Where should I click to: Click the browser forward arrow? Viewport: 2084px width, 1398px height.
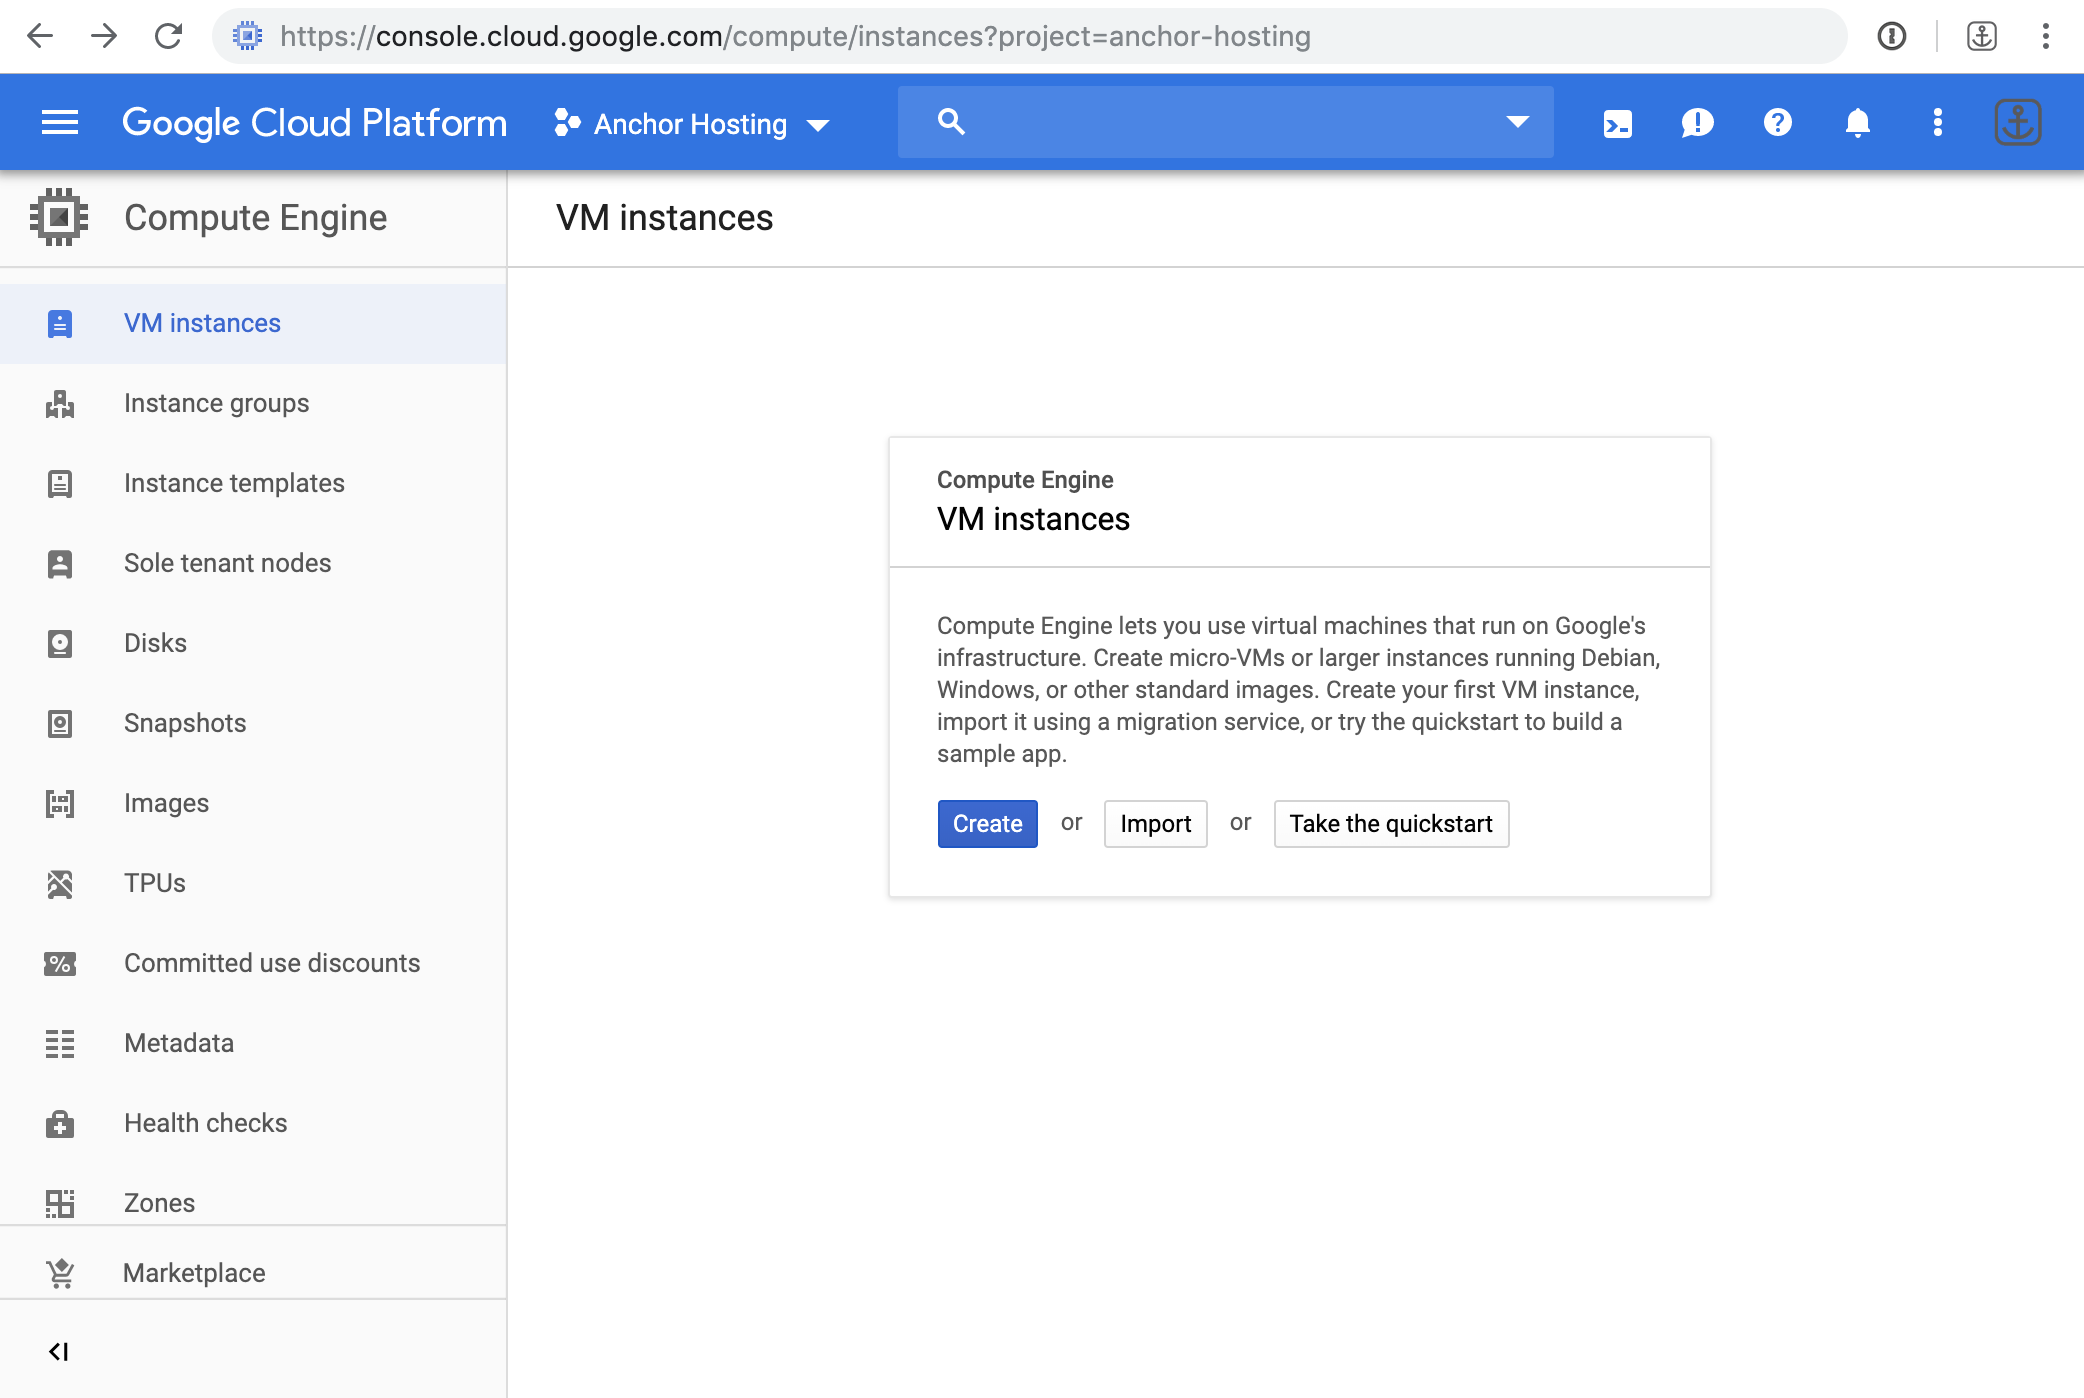tap(104, 37)
